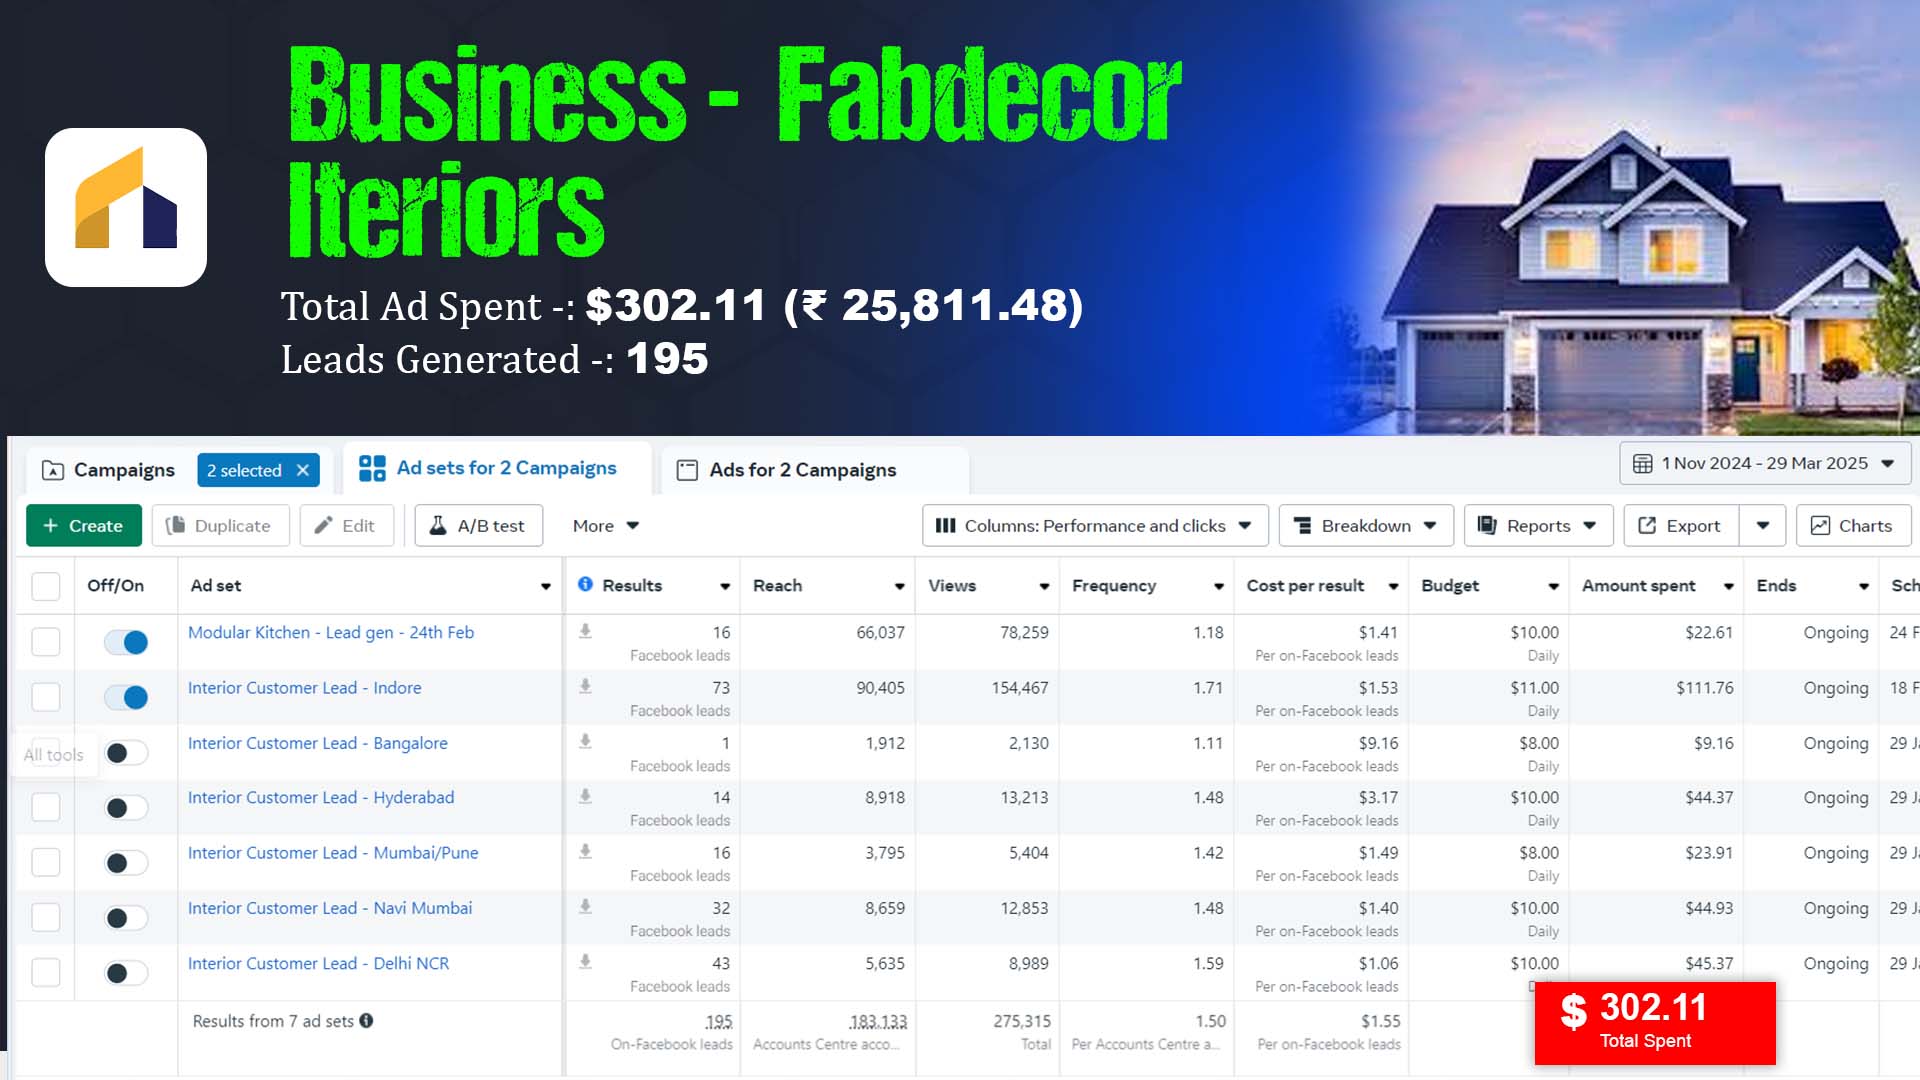Click the A/B test button

(x=479, y=526)
